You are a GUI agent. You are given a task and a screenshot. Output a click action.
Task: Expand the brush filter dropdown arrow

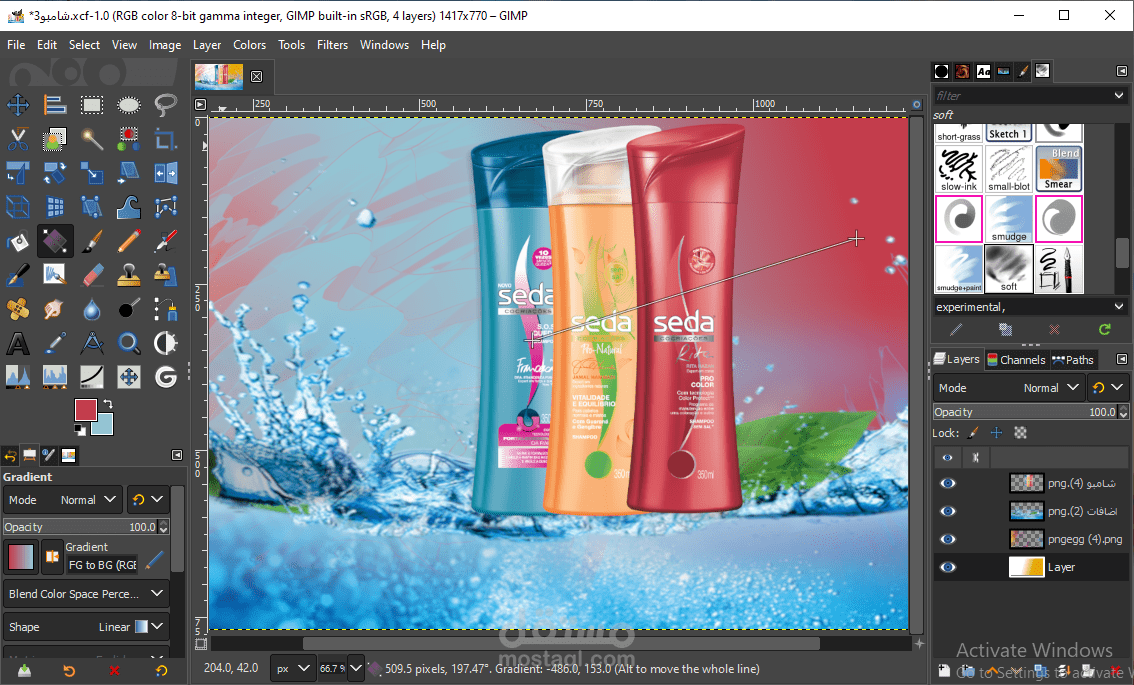click(x=1119, y=95)
